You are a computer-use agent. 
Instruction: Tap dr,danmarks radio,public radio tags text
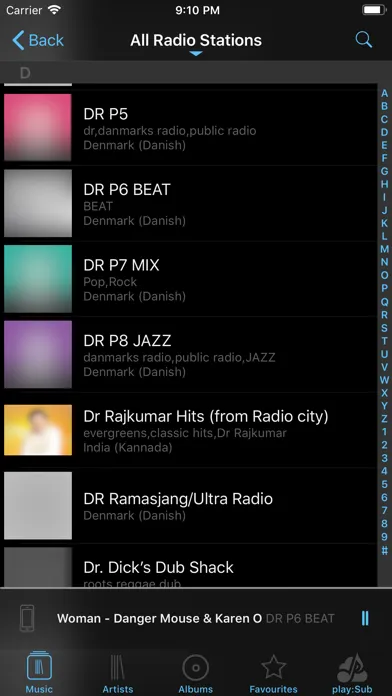(170, 131)
